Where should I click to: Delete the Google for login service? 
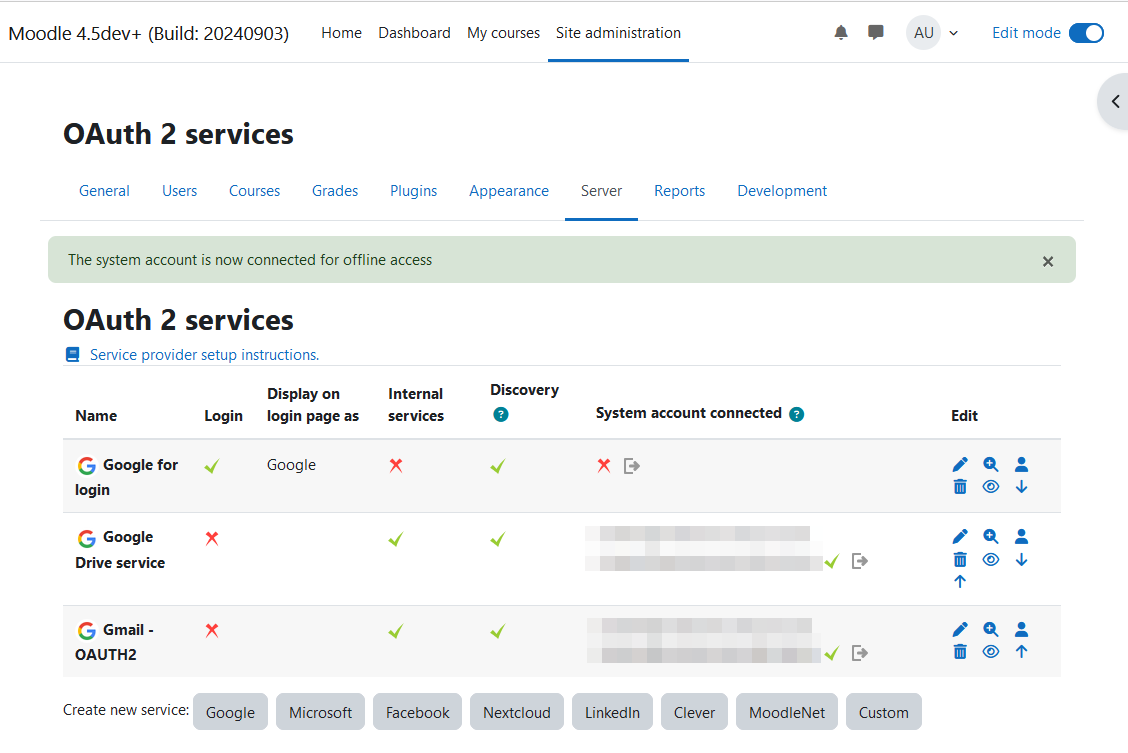[960, 487]
